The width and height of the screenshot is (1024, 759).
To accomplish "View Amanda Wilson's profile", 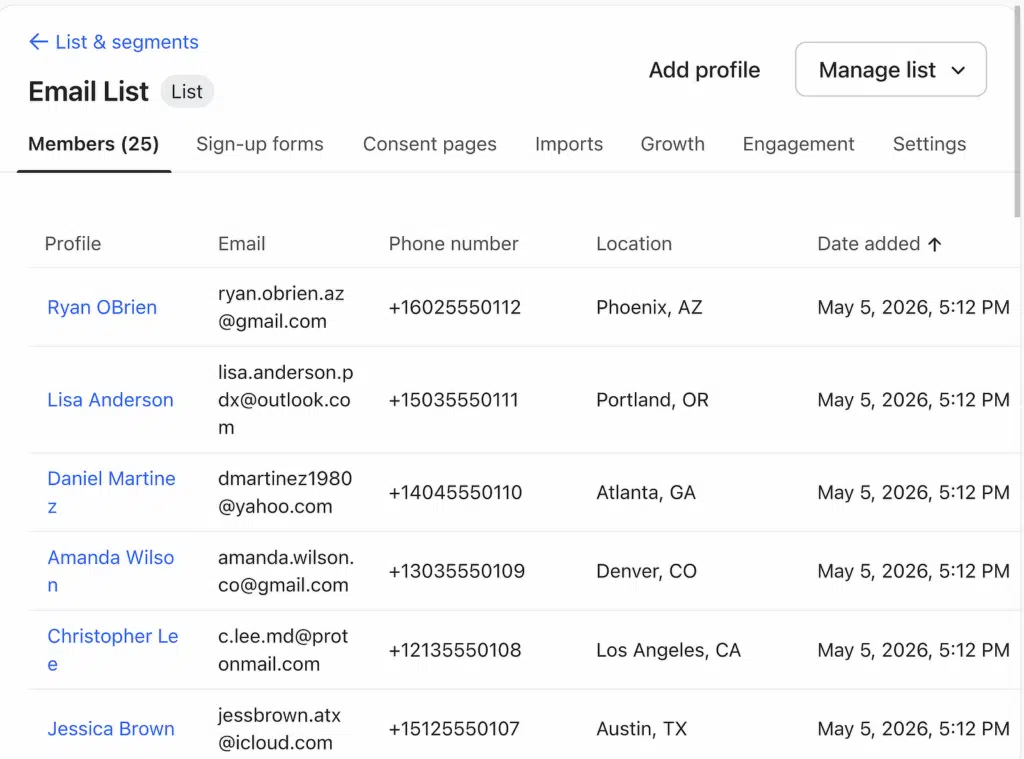I will 111,571.
